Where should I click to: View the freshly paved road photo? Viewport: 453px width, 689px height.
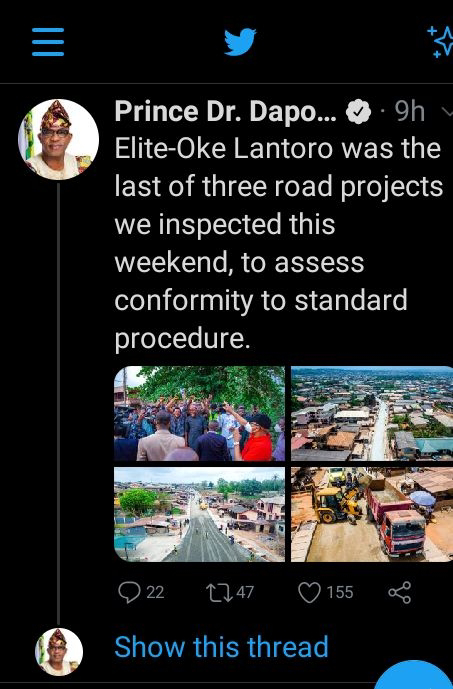(199, 515)
